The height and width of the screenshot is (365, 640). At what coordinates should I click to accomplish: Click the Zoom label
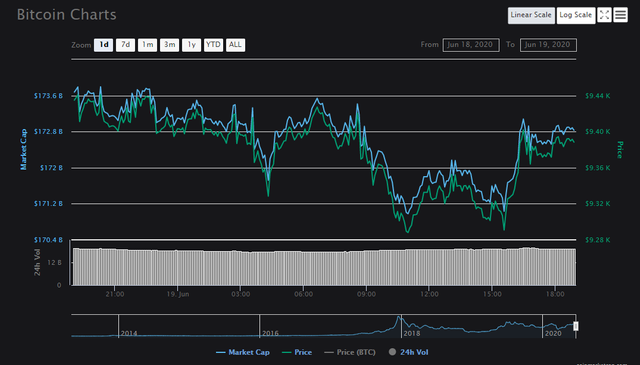tap(81, 45)
